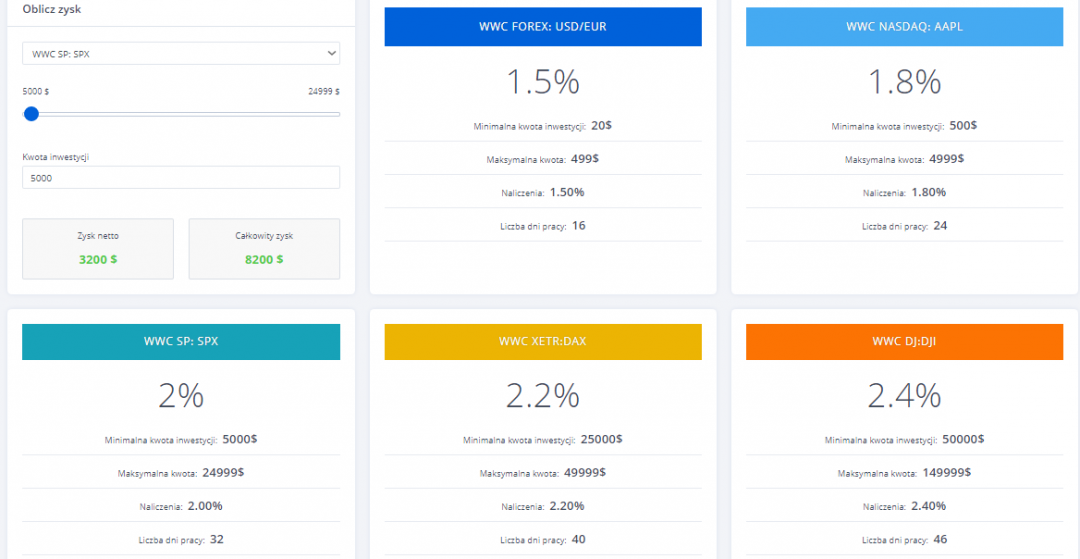
Task: Click the large 2% rate on SPX card
Action: (181, 396)
